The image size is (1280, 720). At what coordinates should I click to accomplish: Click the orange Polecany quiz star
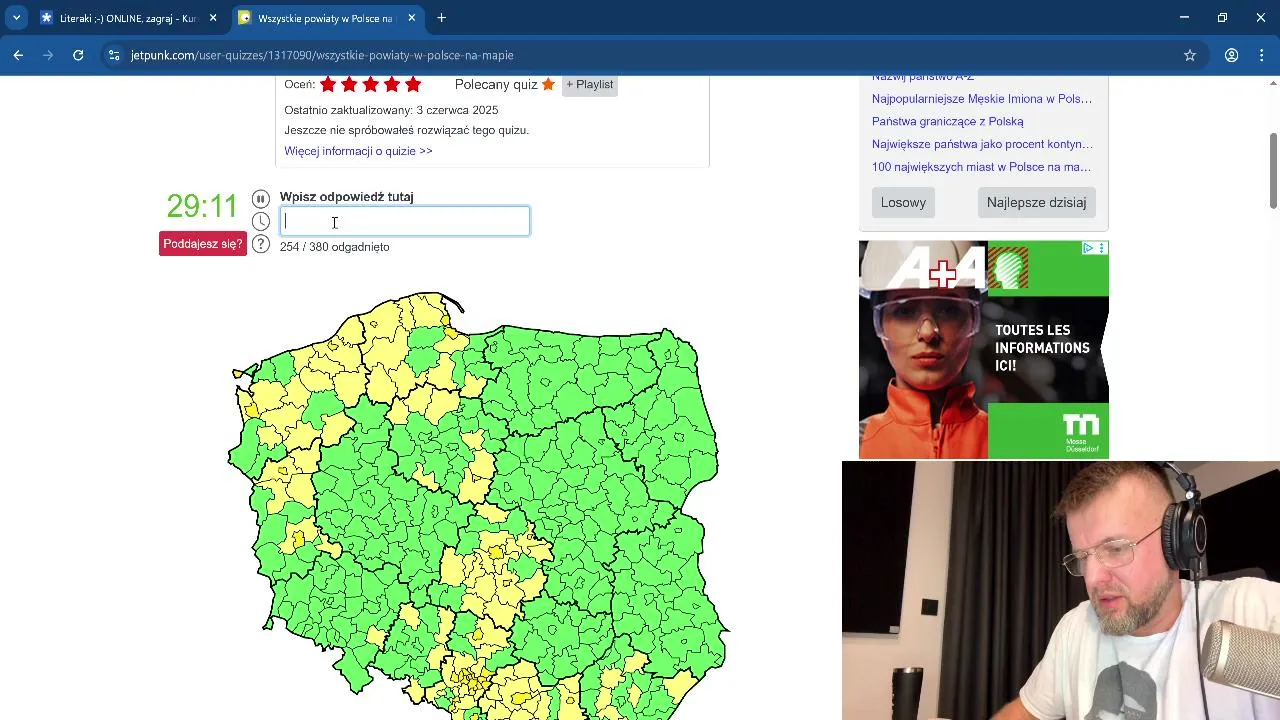[548, 85]
